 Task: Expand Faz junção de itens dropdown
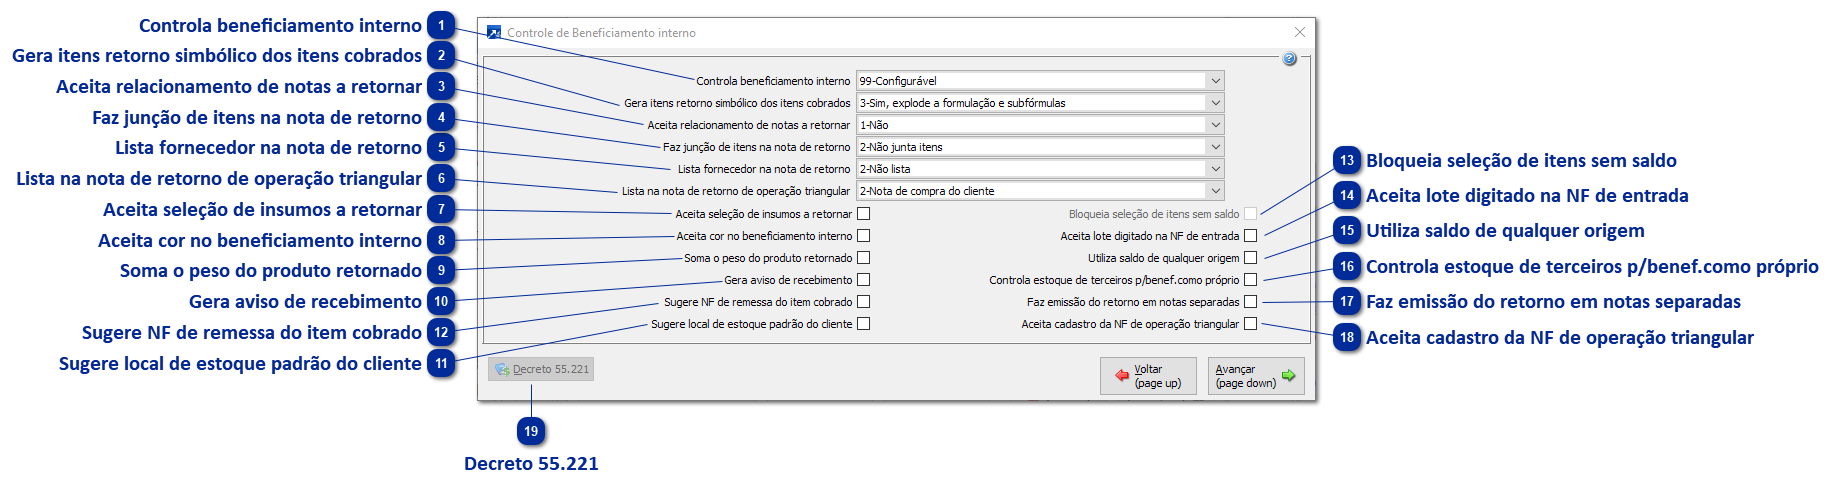(x=1215, y=147)
